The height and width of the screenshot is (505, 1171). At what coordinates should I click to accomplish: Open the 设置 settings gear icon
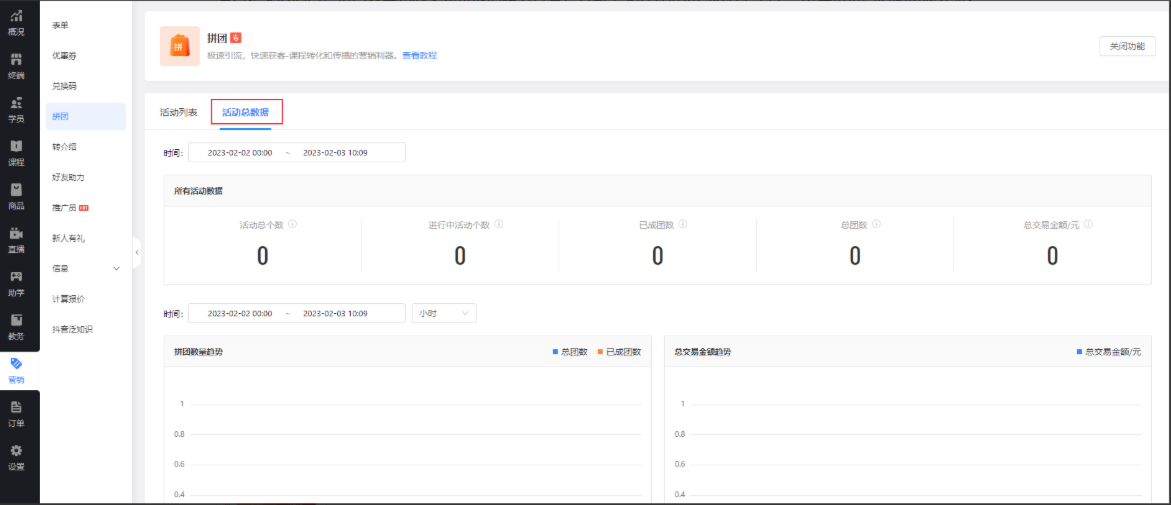click(x=16, y=450)
